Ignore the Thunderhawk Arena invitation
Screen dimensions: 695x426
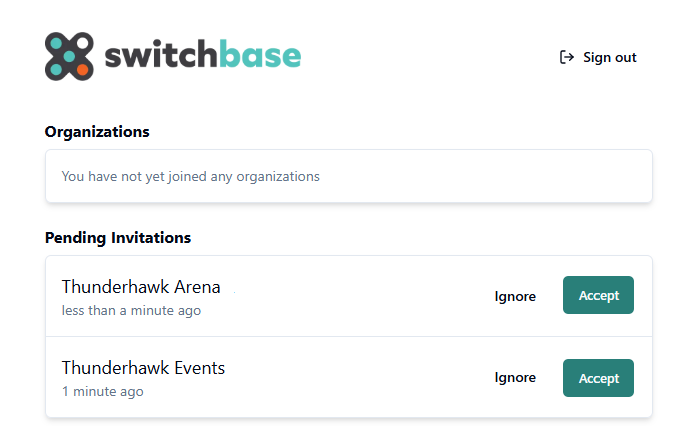click(x=515, y=296)
